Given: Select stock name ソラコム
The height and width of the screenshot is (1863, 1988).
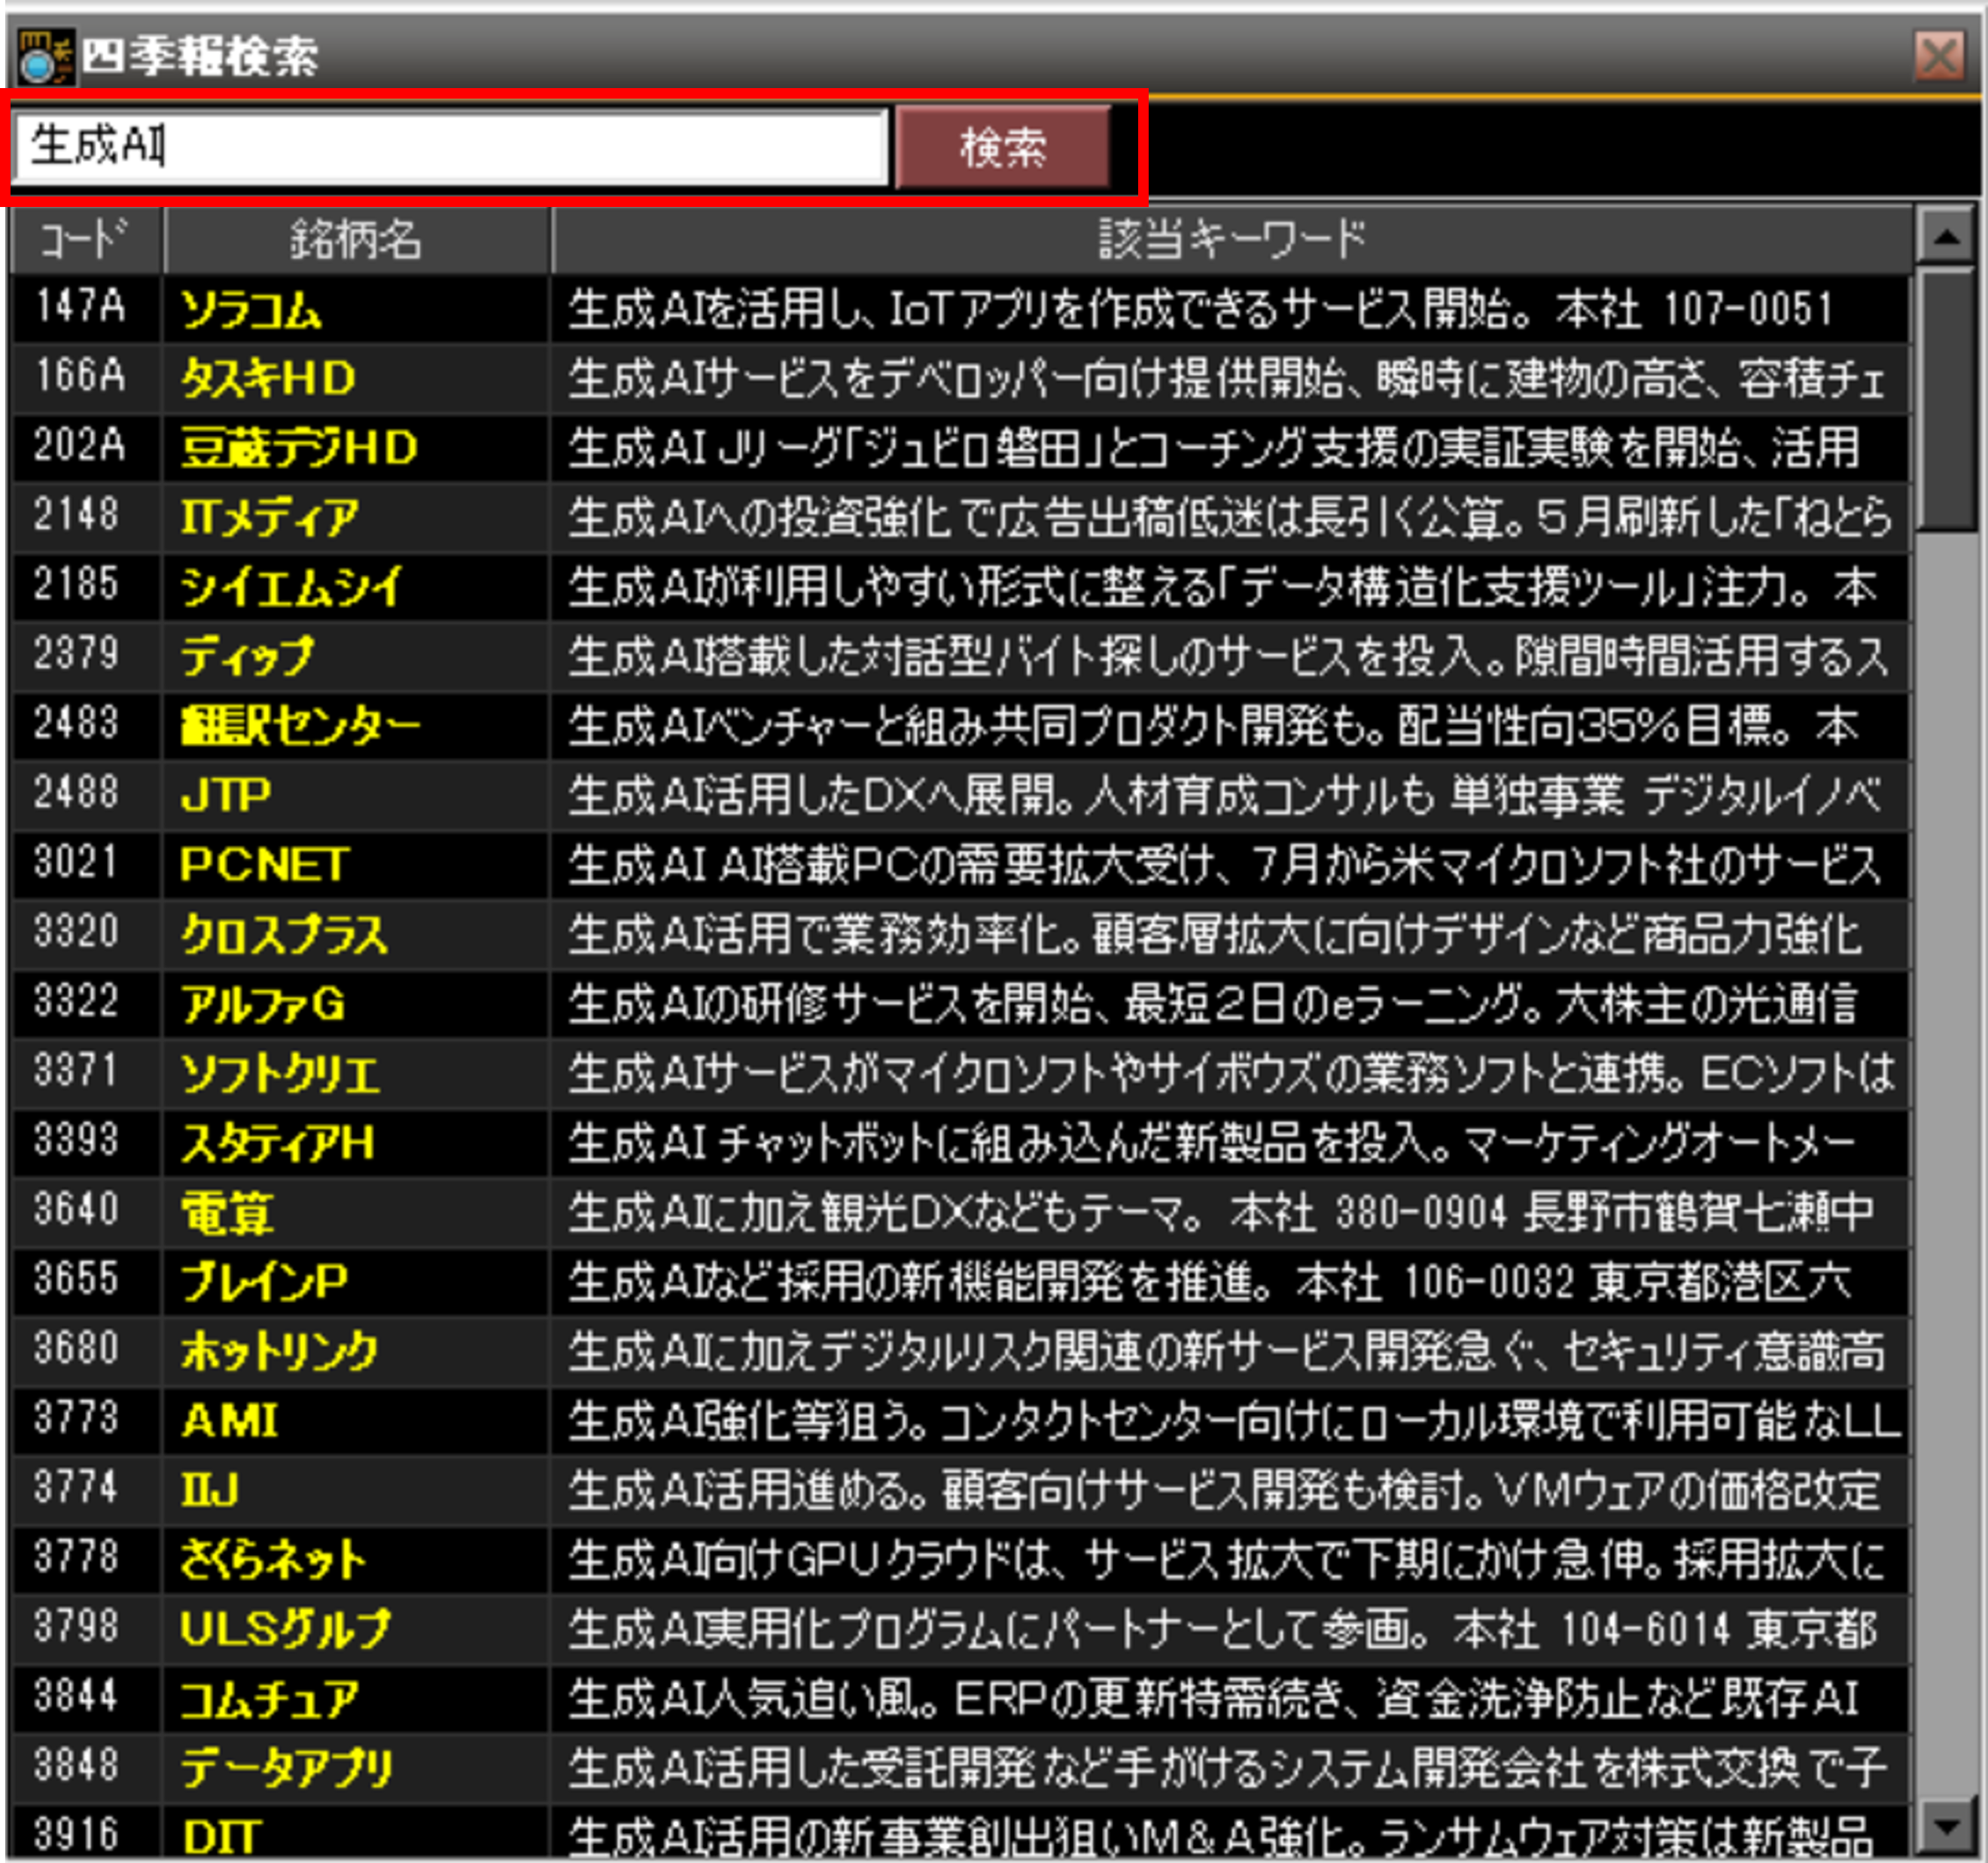Looking at the screenshot, I should click(251, 309).
